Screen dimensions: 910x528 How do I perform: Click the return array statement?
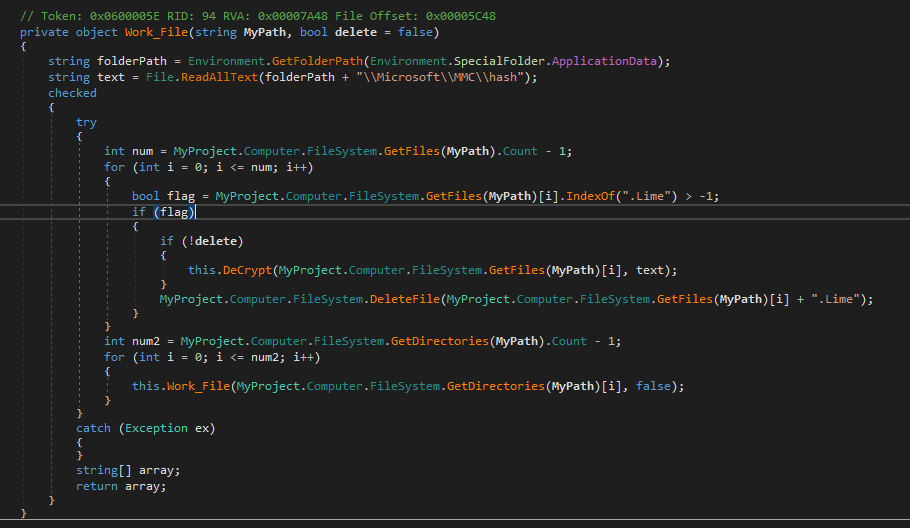click(118, 487)
